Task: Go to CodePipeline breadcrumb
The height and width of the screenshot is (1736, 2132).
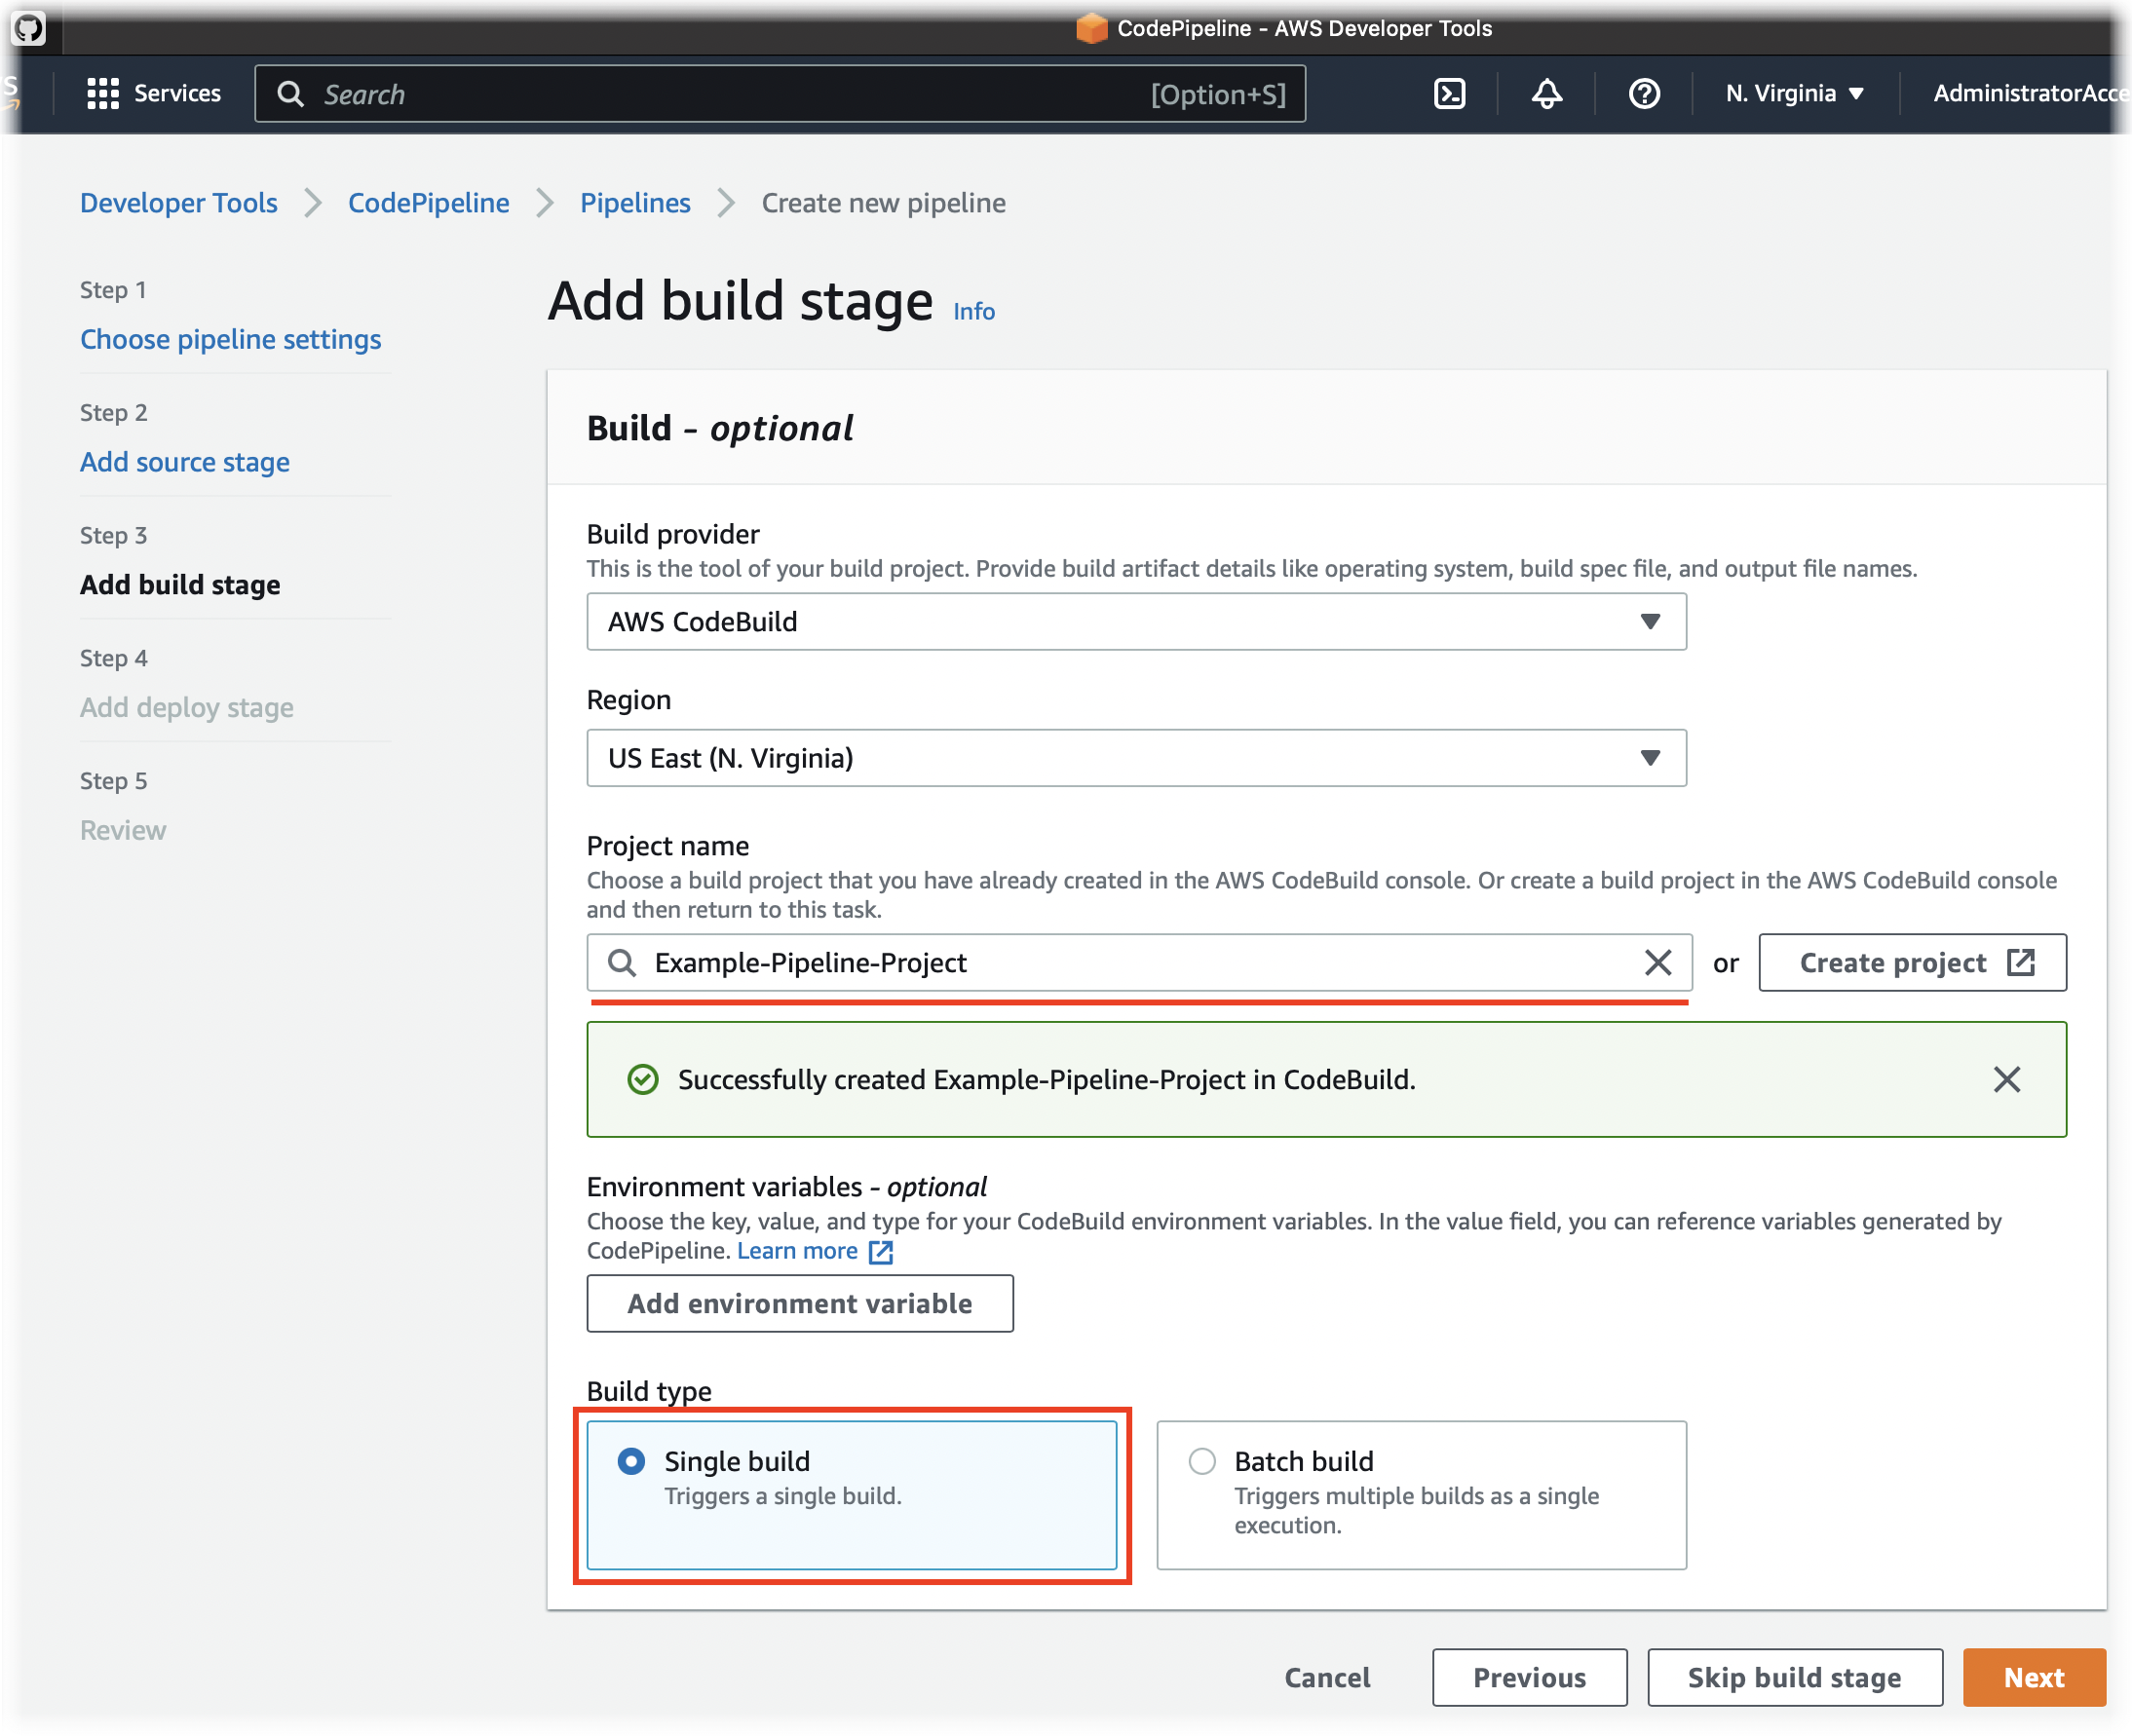Action: pos(428,202)
